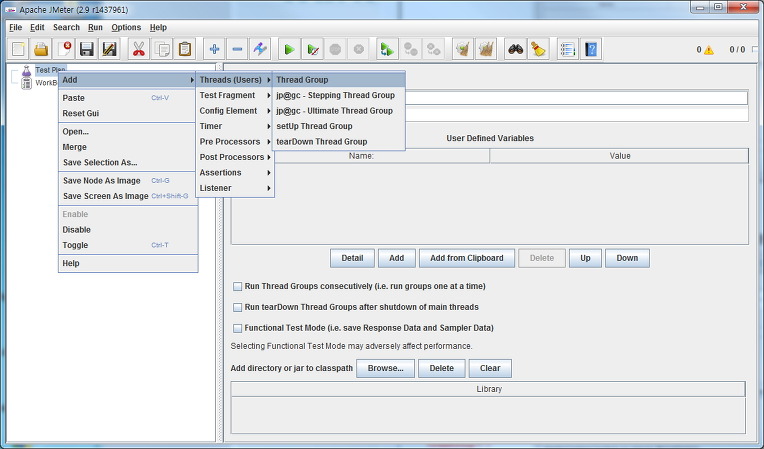Click the grey Shutdown icon
Screen dimensions: 764x449
coord(359,49)
